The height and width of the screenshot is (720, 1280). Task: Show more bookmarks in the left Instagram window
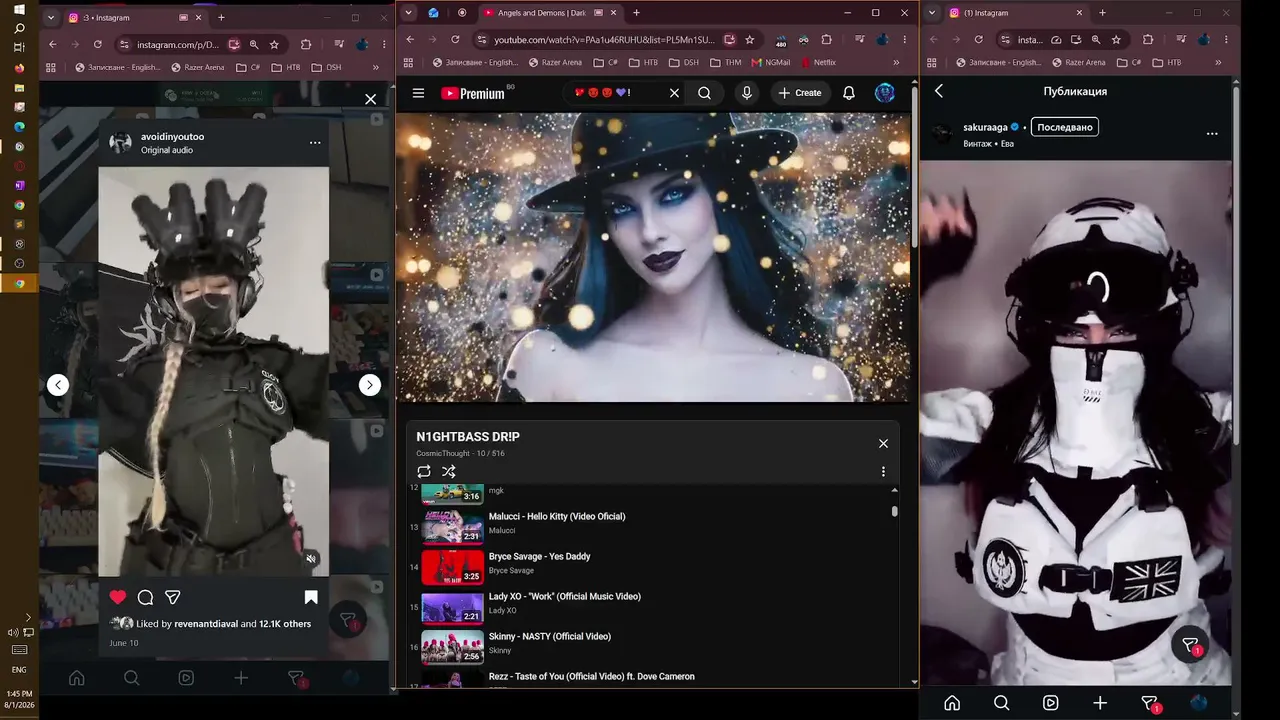click(376, 67)
